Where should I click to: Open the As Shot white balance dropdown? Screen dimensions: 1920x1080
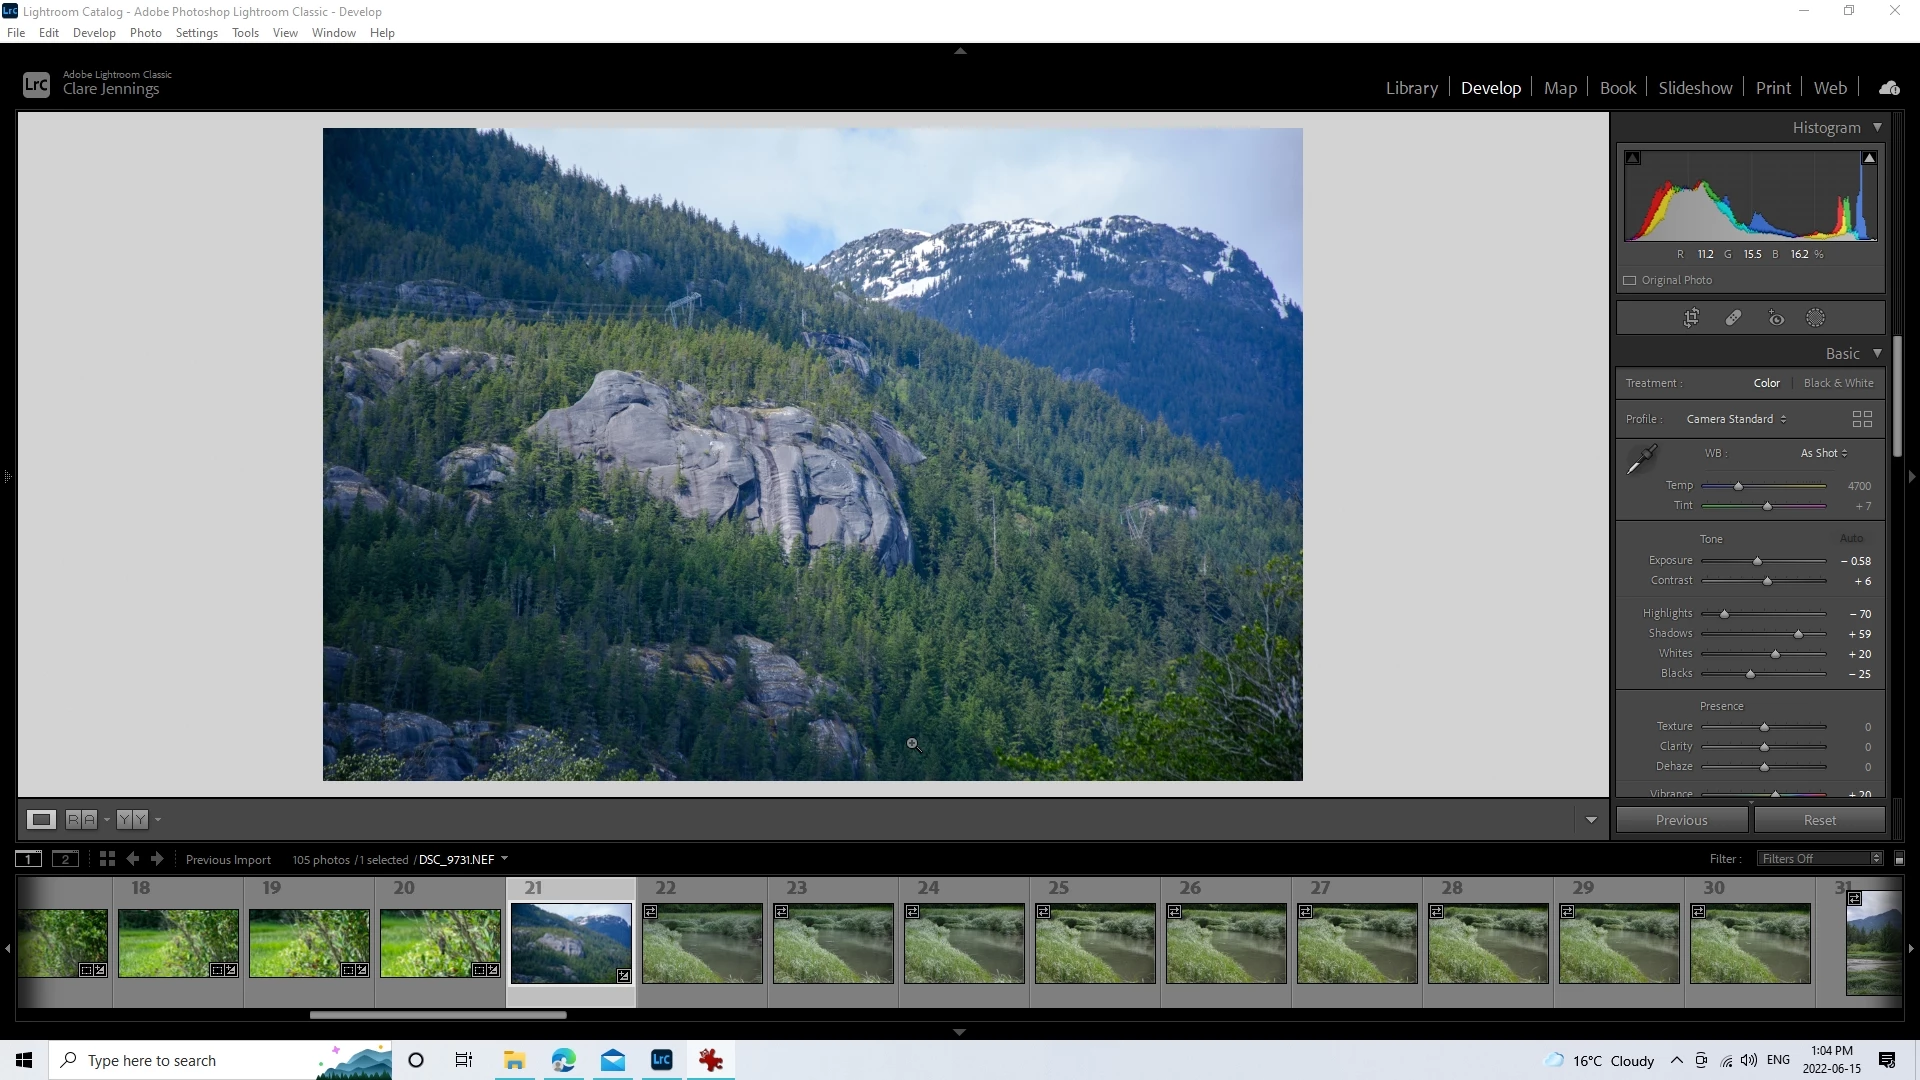(x=1824, y=453)
